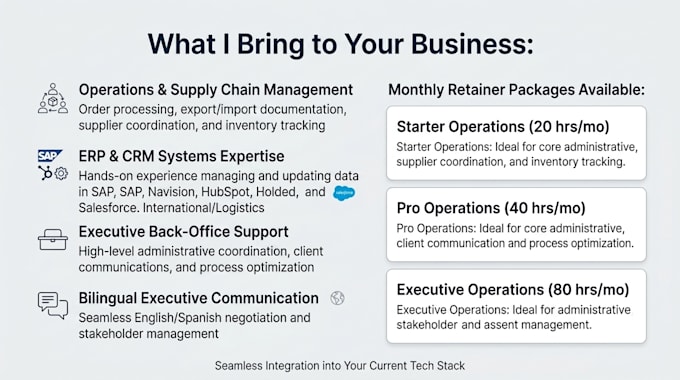
Task: Click the briefcase back-office icon
Action: click(53, 239)
